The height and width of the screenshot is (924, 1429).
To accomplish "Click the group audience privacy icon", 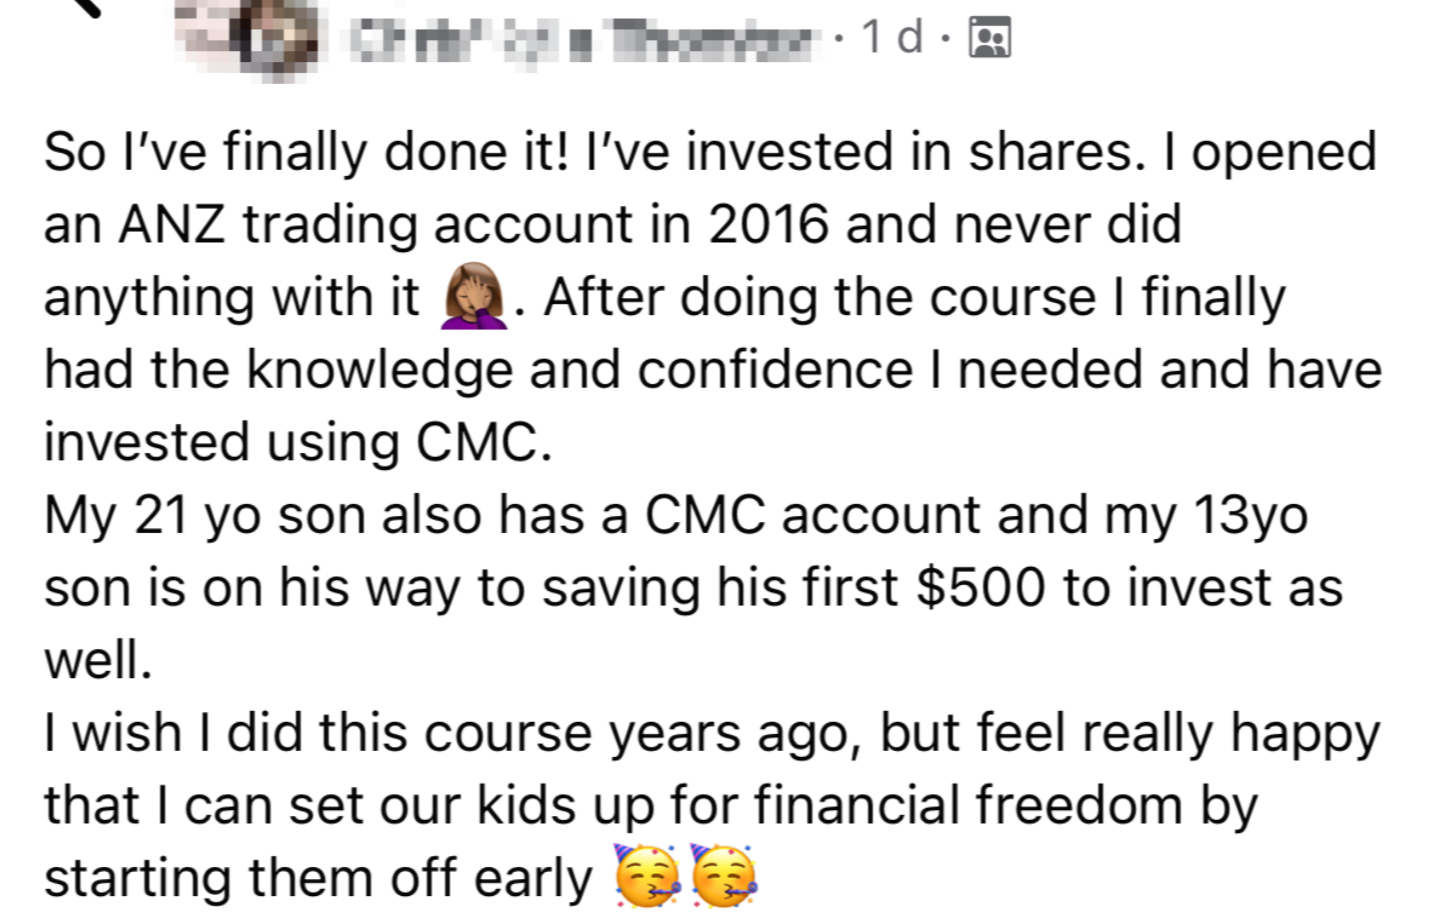I will click(x=990, y=39).
